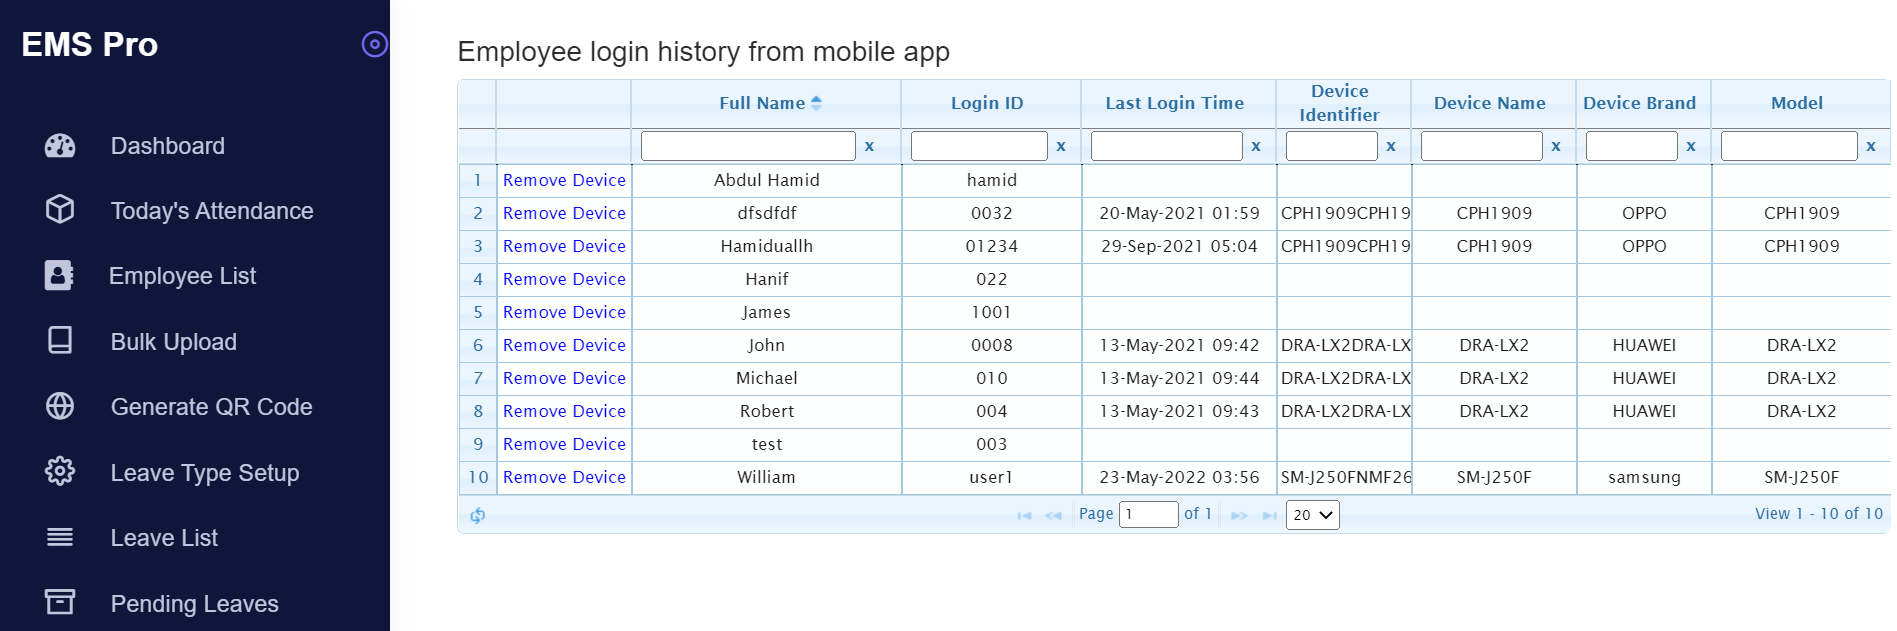Focus the Device Brand filter field
The width and height of the screenshot is (1897, 631).
coord(1632,146)
